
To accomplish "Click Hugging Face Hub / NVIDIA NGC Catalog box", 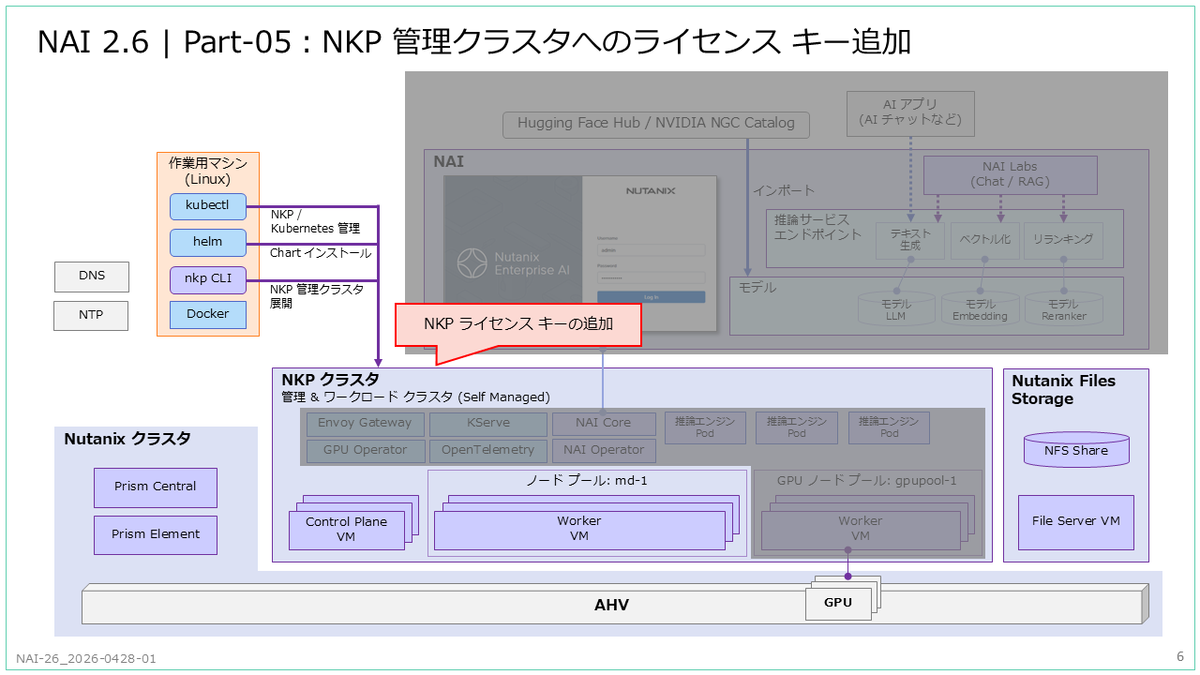I will pyautogui.click(x=656, y=124).
